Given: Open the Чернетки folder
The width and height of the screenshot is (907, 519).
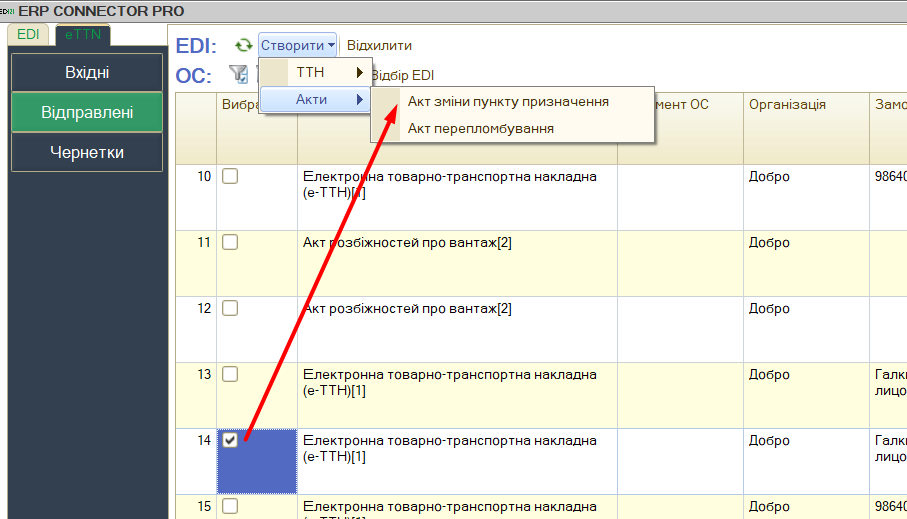Looking at the screenshot, I should tap(87, 152).
